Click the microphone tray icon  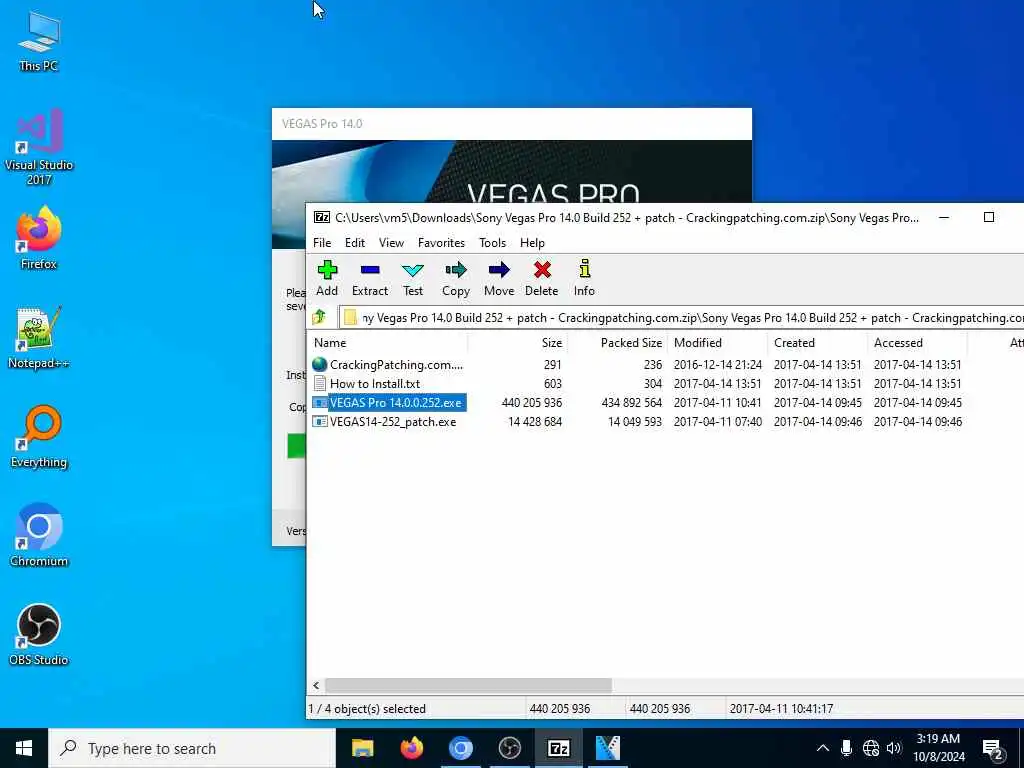(846, 748)
